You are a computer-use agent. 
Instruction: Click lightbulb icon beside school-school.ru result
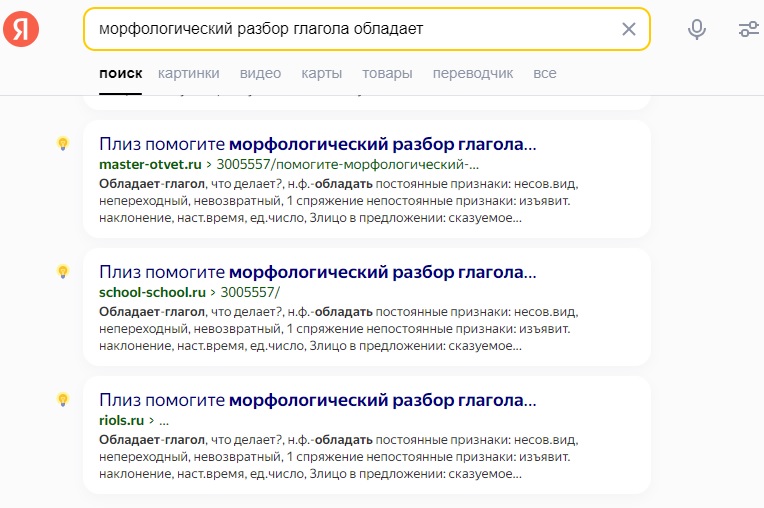point(63,271)
